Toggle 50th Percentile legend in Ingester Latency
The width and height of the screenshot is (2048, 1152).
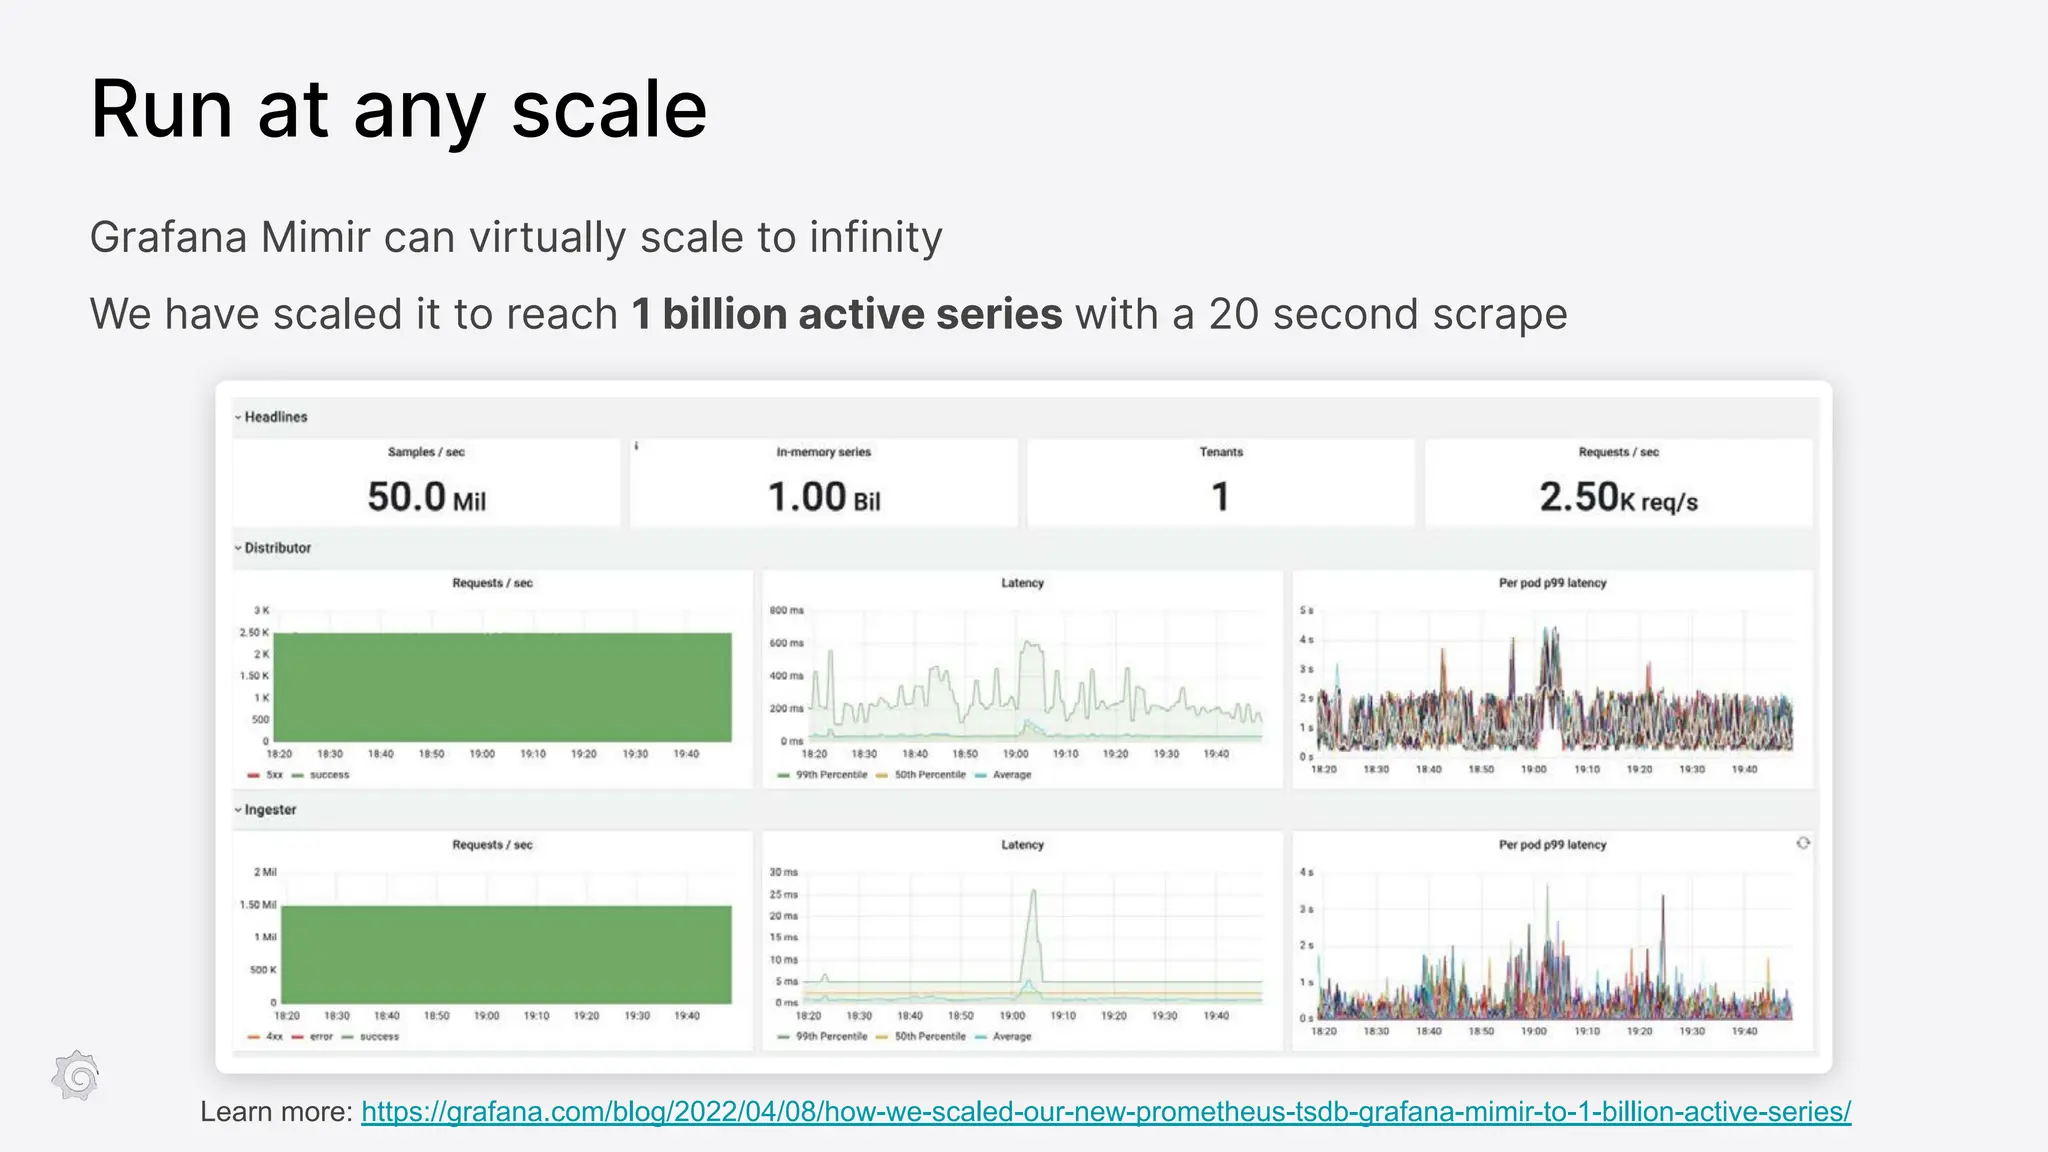(921, 1037)
